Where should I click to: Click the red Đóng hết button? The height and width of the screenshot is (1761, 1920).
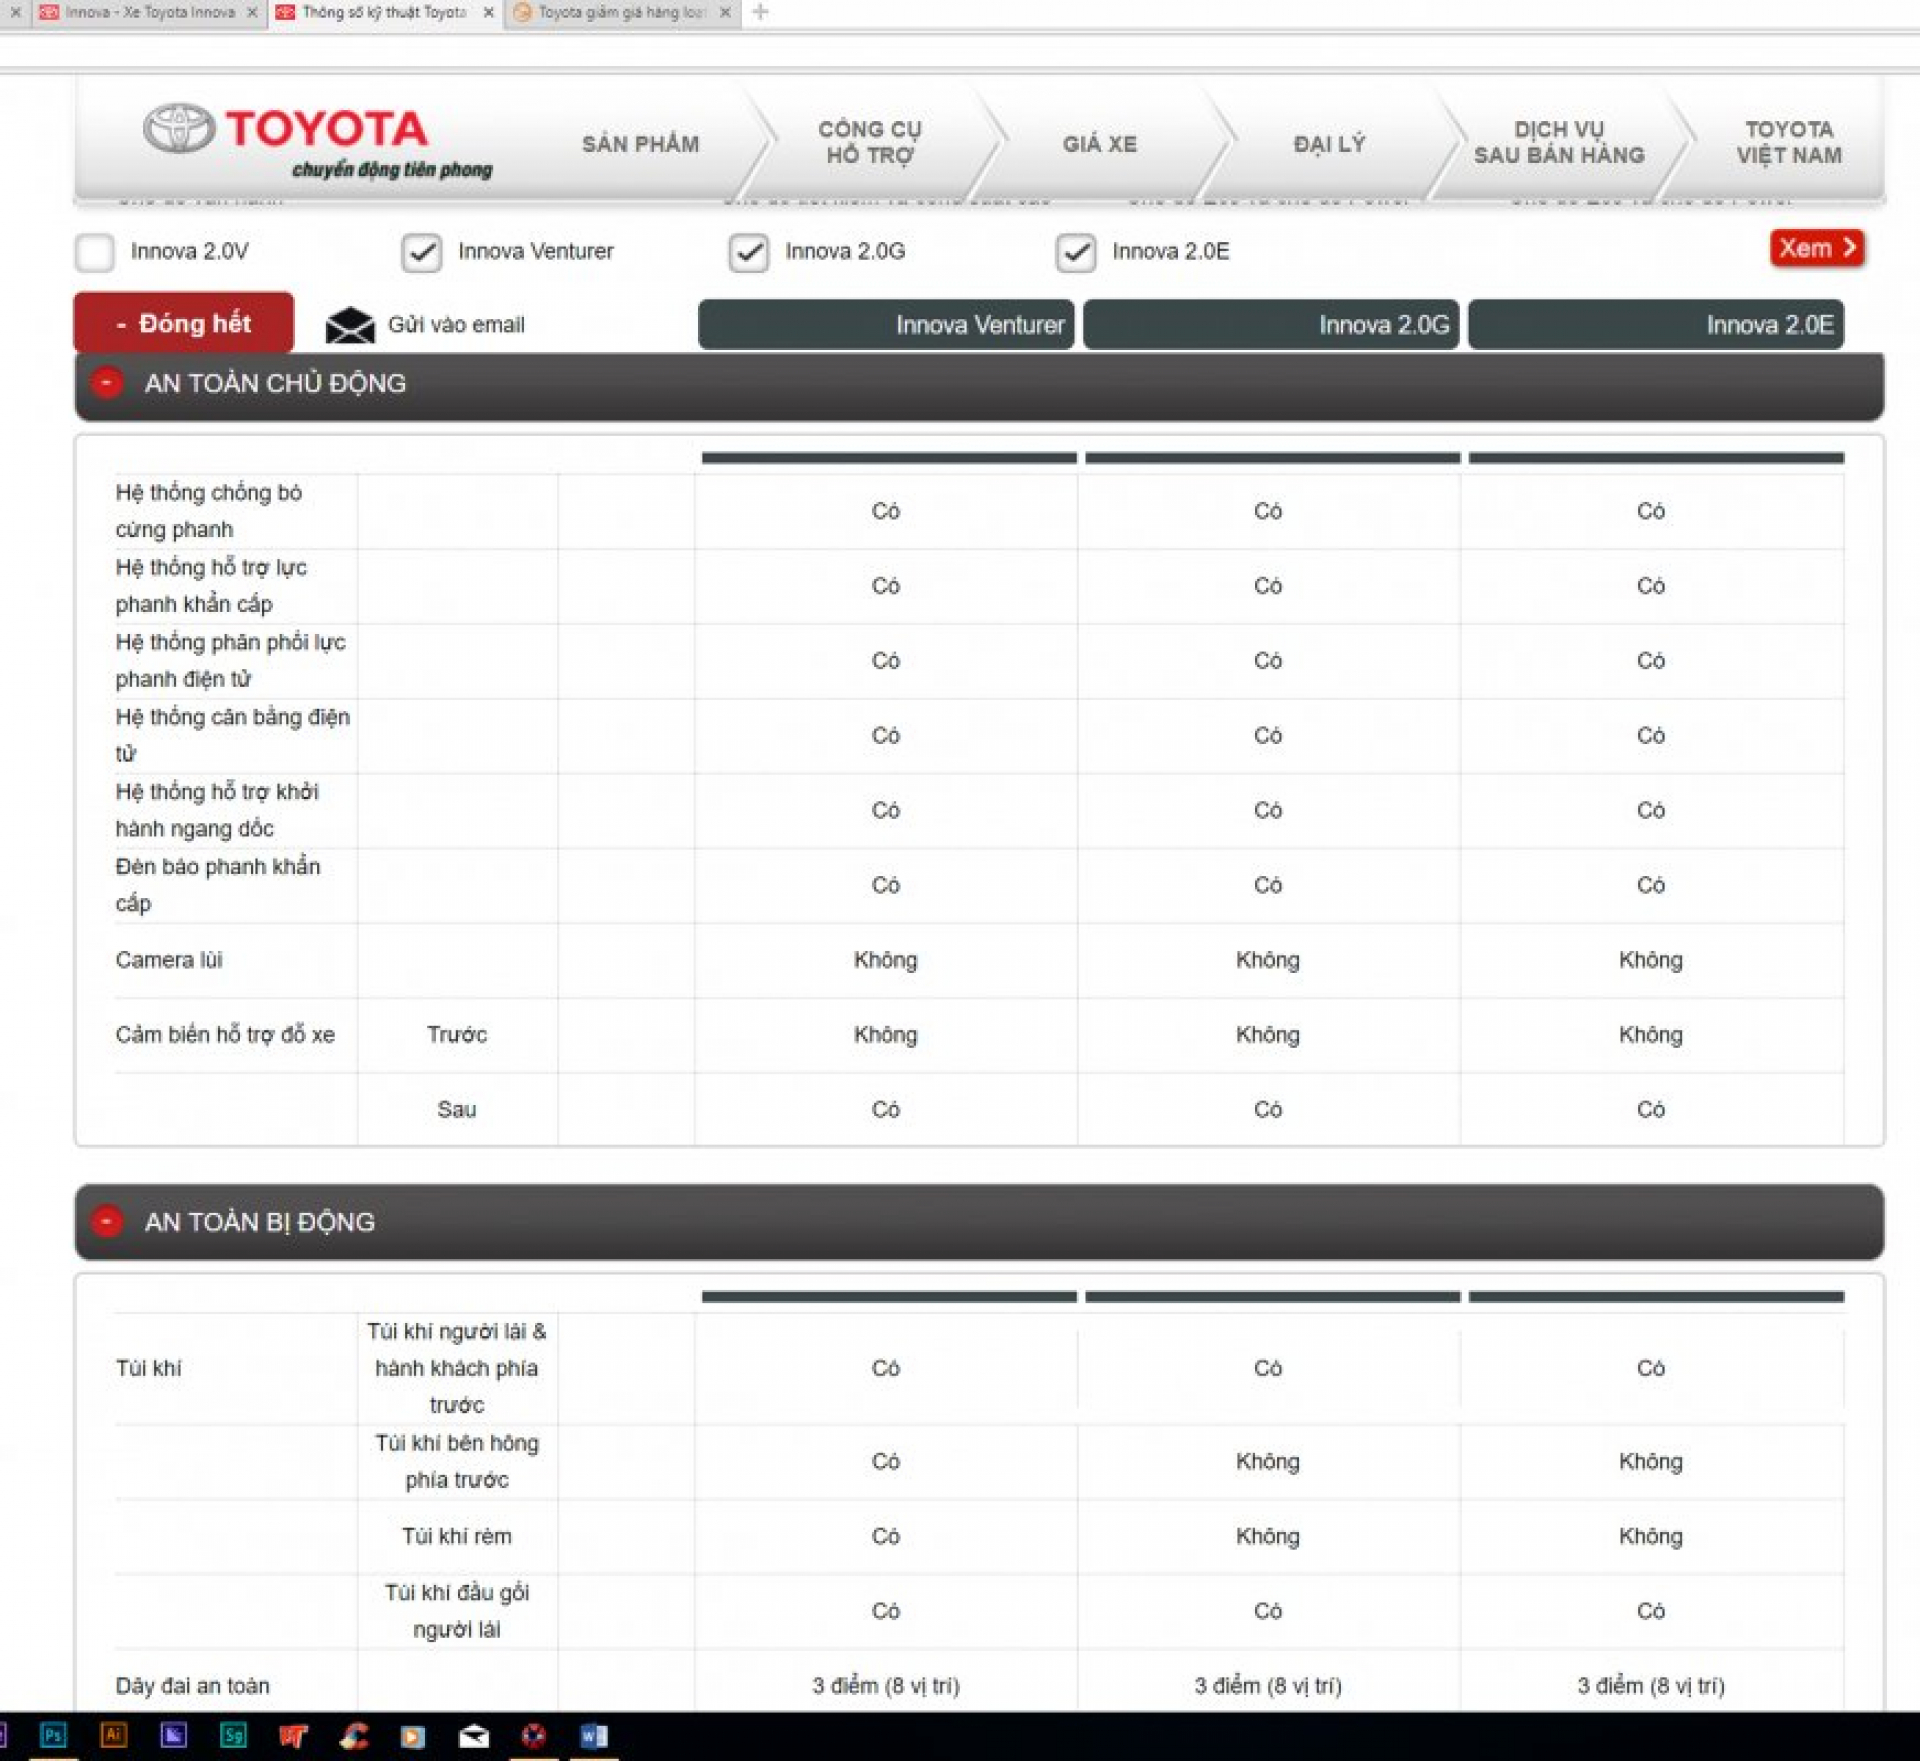[x=184, y=322]
